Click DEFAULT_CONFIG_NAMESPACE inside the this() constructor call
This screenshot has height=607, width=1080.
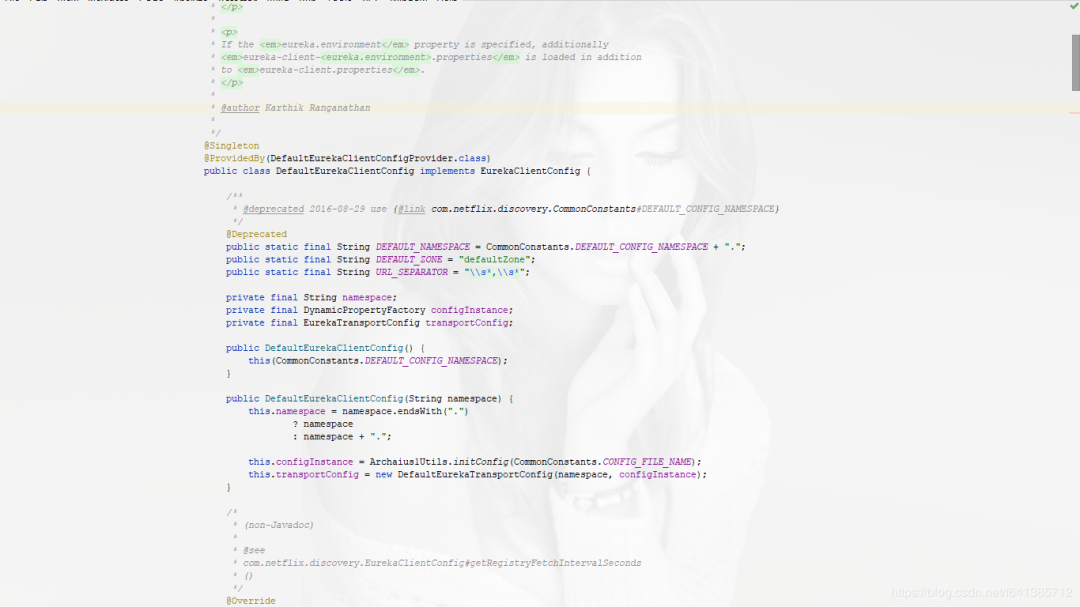click(431, 360)
